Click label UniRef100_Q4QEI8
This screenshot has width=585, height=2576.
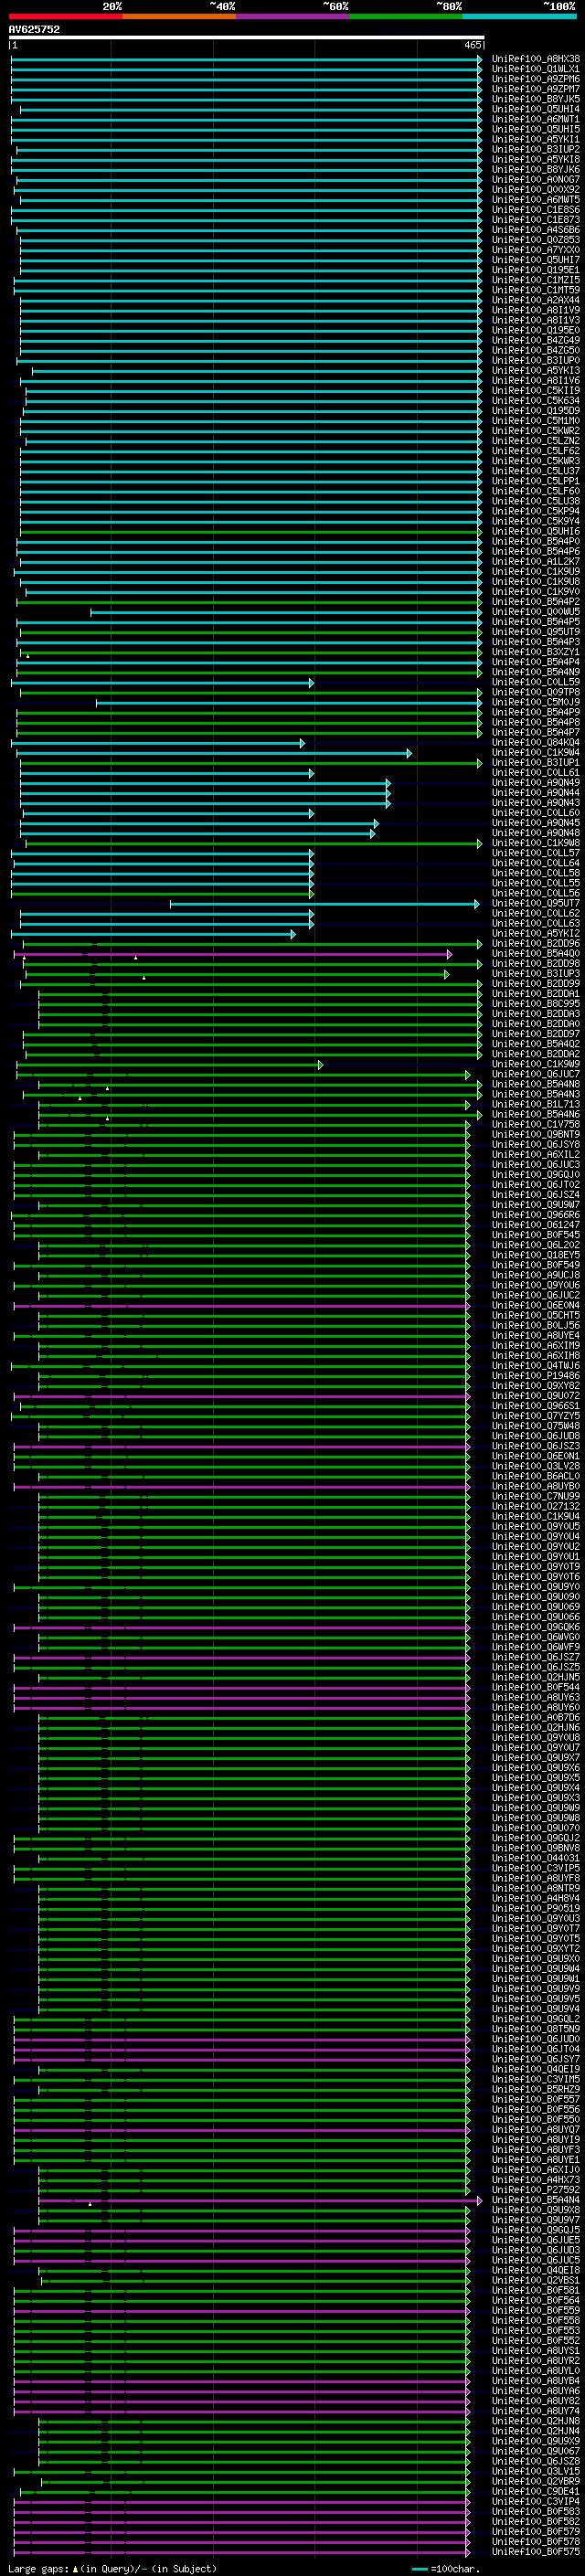pyautogui.click(x=536, y=2270)
